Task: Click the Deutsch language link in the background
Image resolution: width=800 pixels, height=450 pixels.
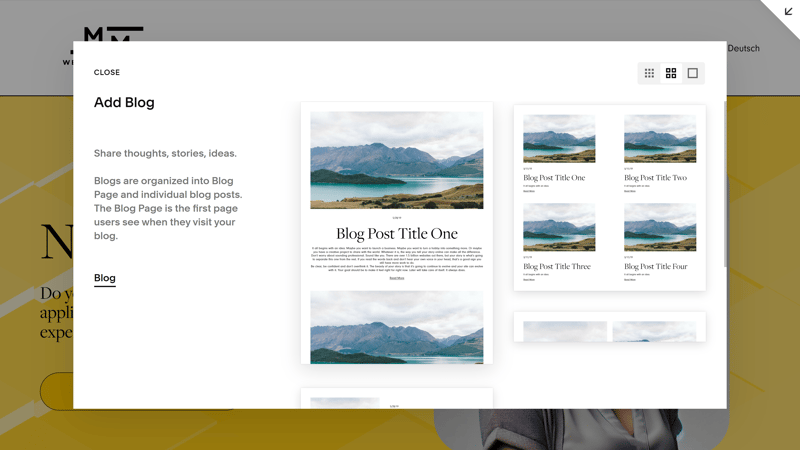Action: coord(743,48)
